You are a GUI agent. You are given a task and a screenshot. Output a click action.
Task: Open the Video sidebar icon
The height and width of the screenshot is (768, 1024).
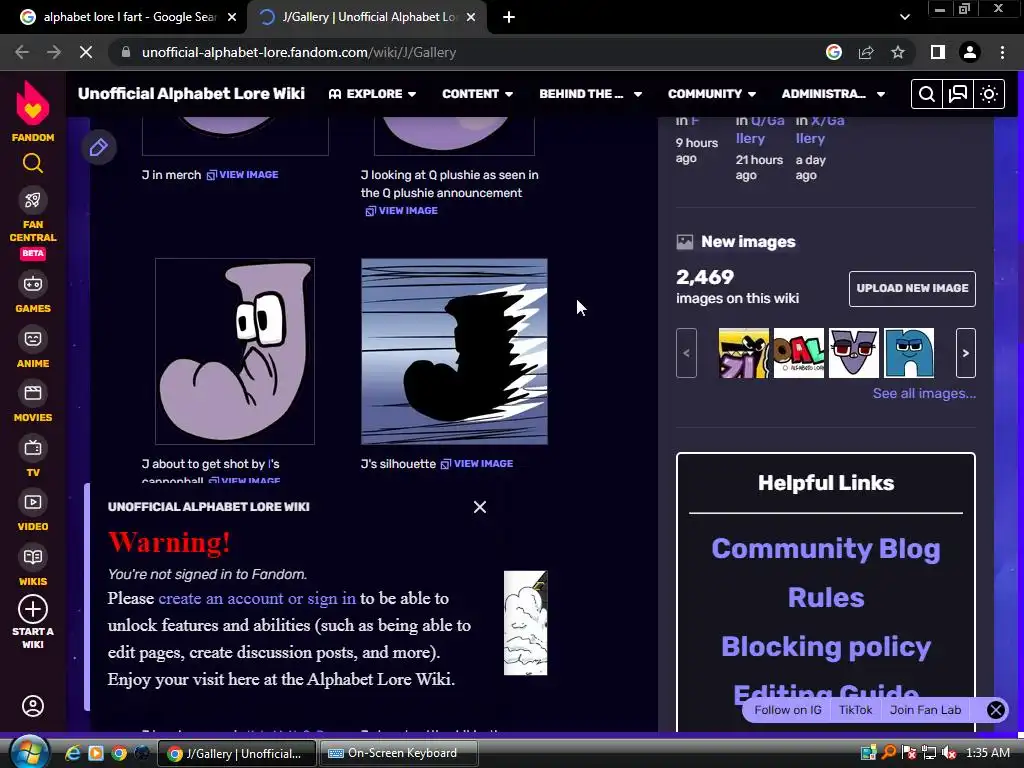point(33,502)
